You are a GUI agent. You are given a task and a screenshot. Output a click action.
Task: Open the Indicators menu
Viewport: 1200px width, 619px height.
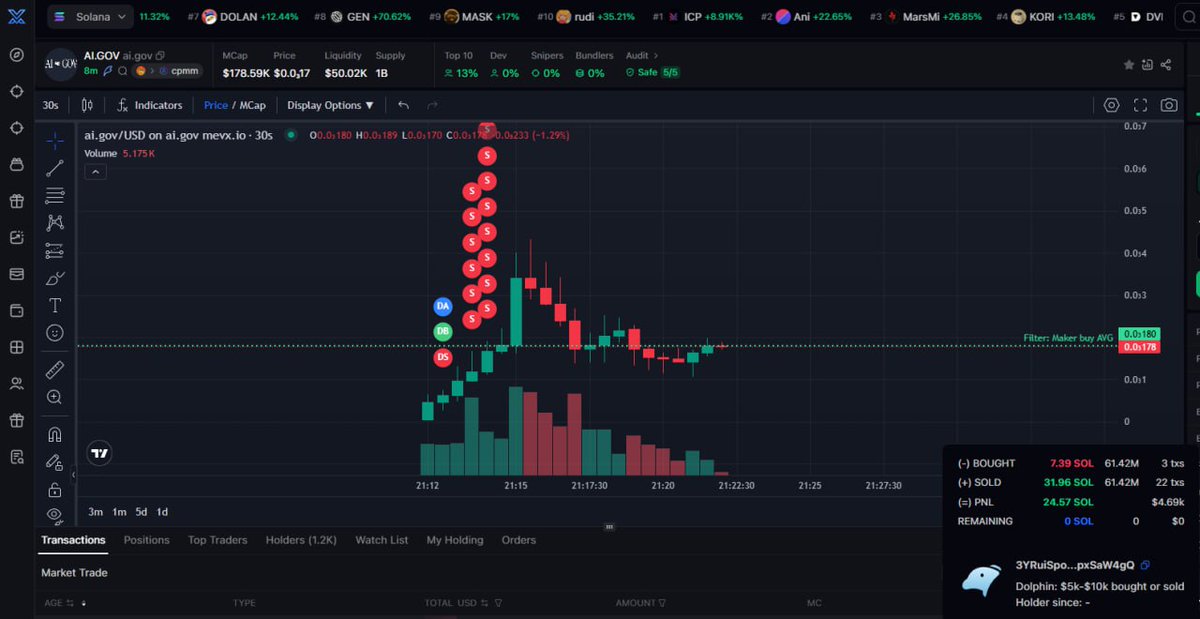point(149,105)
